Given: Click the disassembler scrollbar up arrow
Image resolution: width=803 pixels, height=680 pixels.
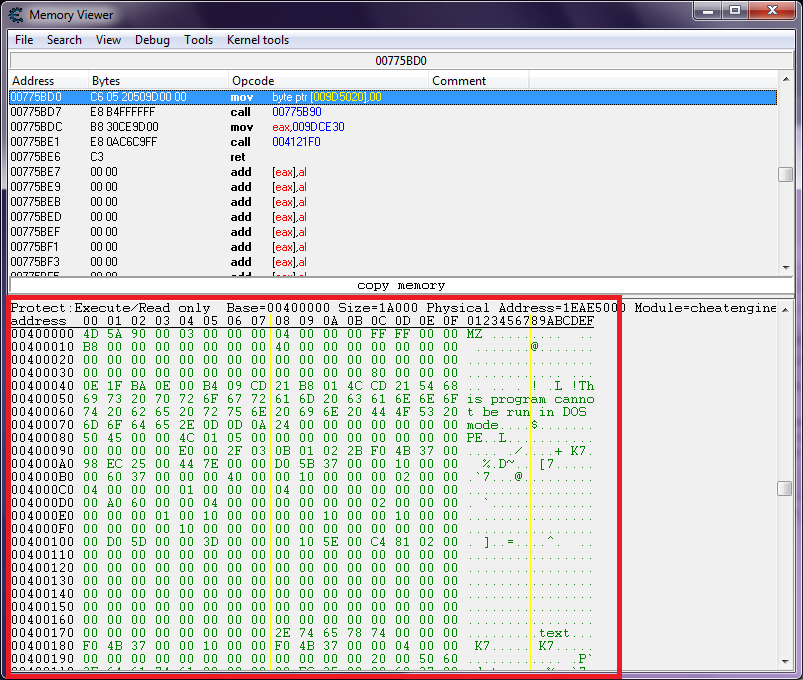Looking at the screenshot, I should coord(786,80).
